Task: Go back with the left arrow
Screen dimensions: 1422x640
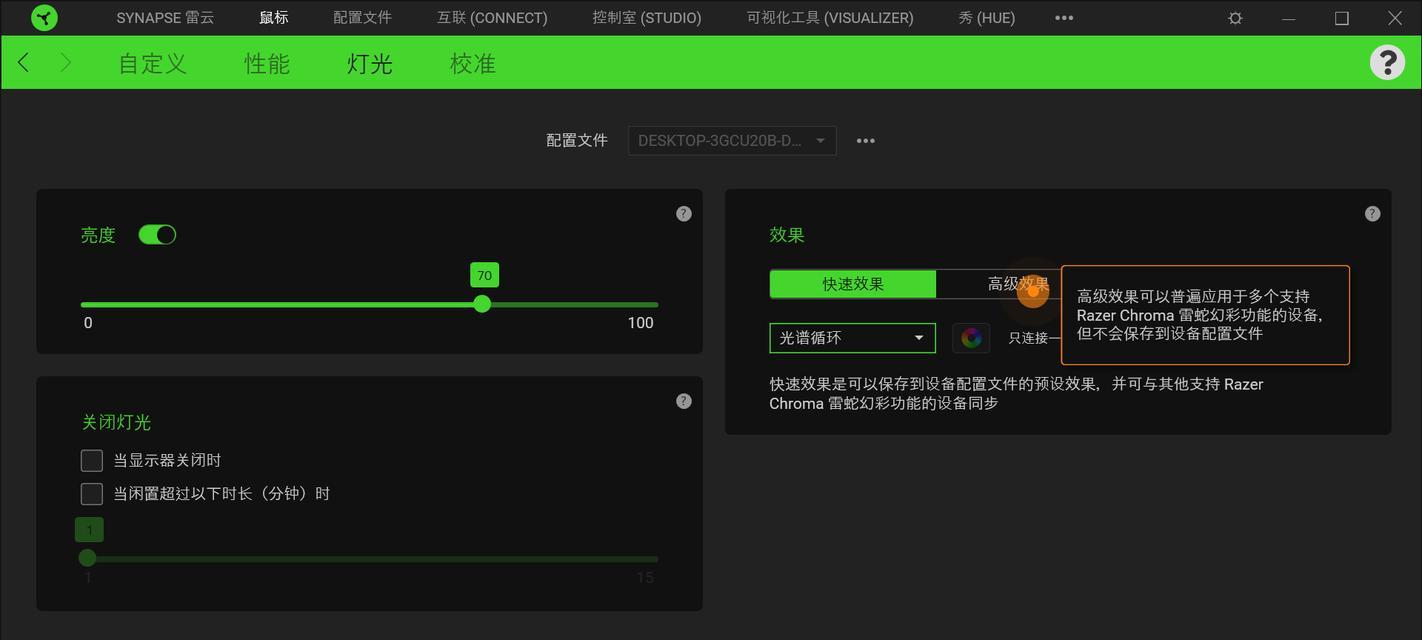Action: click(24, 63)
